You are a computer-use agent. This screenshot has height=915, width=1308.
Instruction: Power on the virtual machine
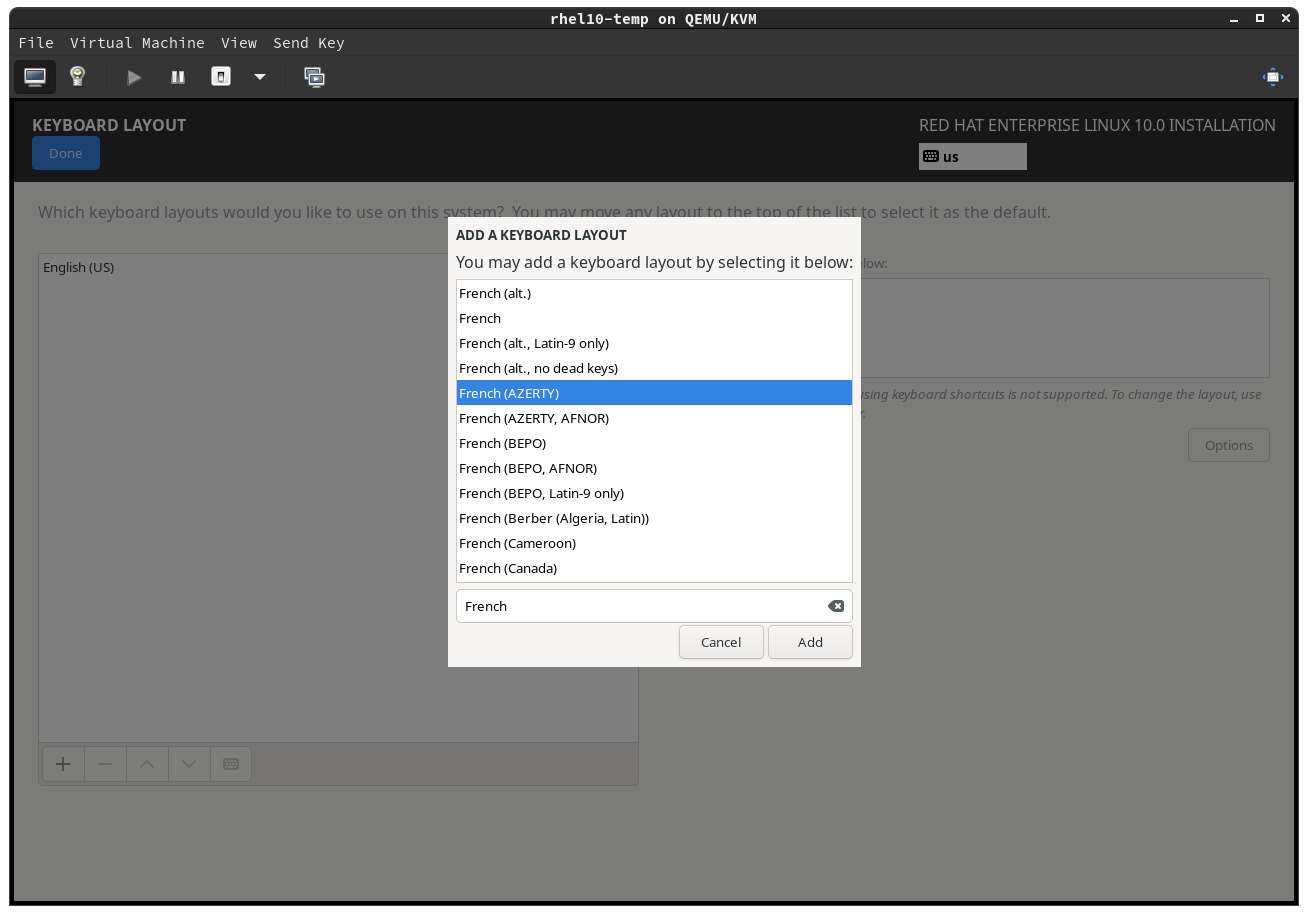[134, 77]
